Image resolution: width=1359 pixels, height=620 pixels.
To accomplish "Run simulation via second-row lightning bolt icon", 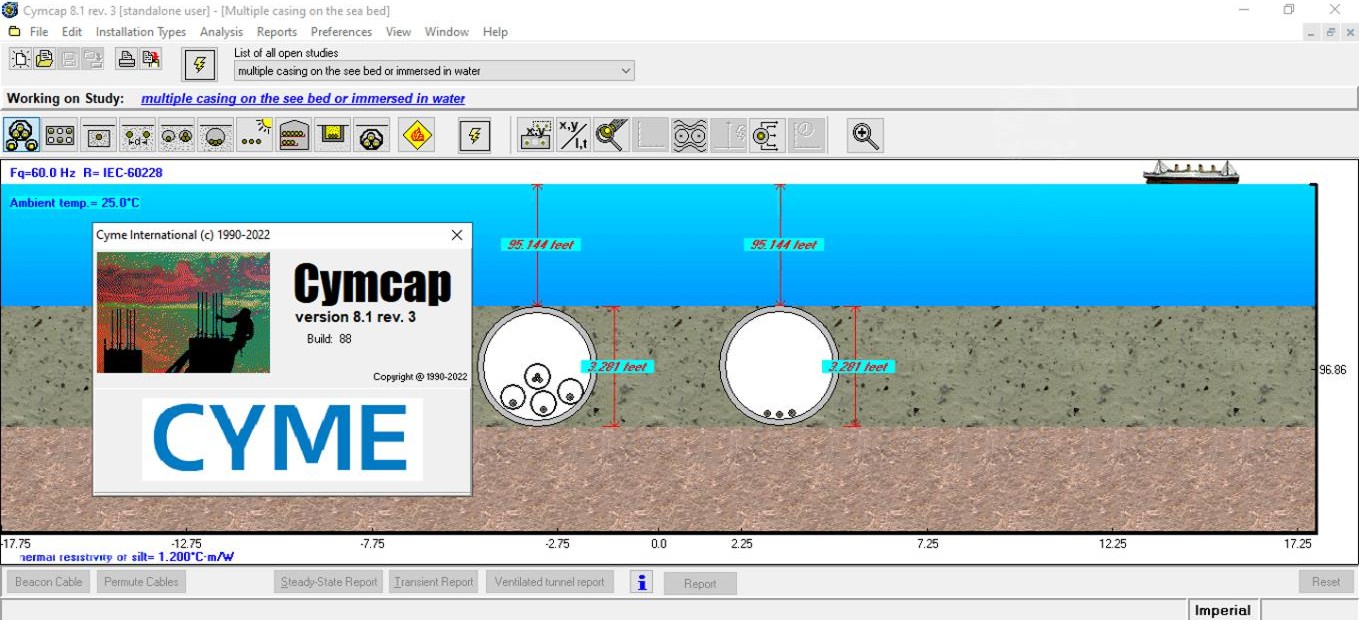I will tap(475, 135).
